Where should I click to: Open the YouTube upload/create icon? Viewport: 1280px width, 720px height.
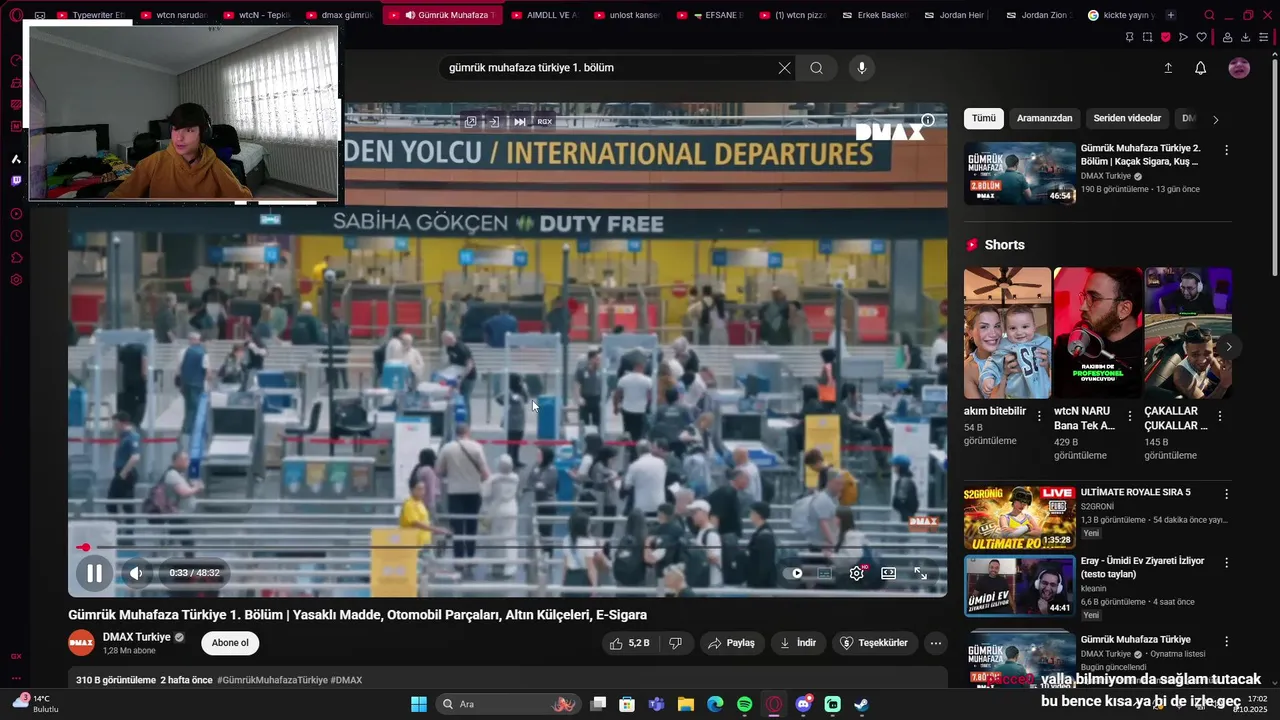point(1168,68)
